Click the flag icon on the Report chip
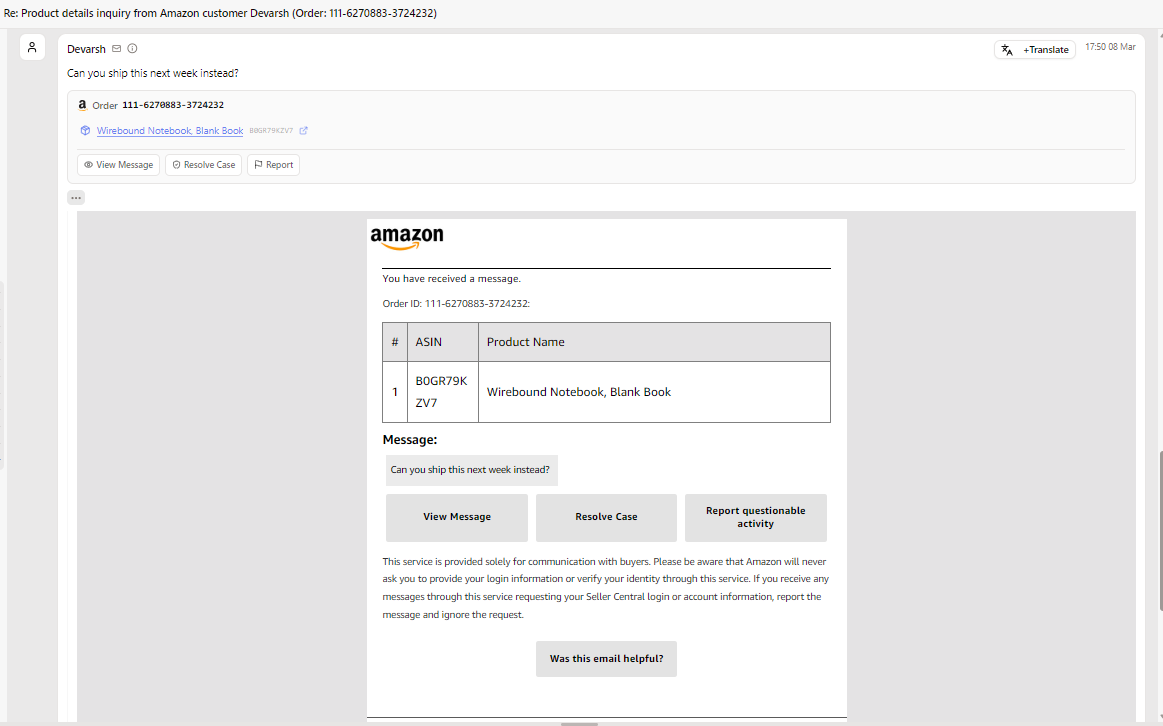The height and width of the screenshot is (726, 1163). (x=256, y=164)
